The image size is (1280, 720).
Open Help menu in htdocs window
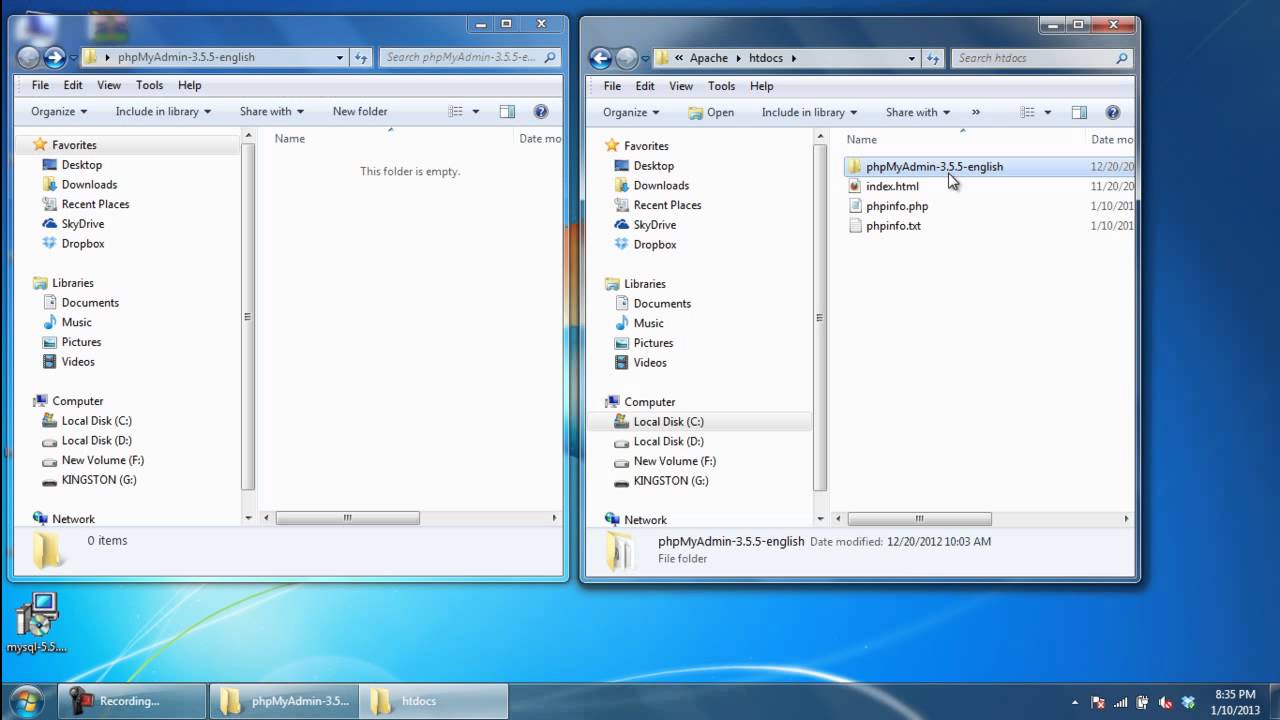pyautogui.click(x=761, y=86)
